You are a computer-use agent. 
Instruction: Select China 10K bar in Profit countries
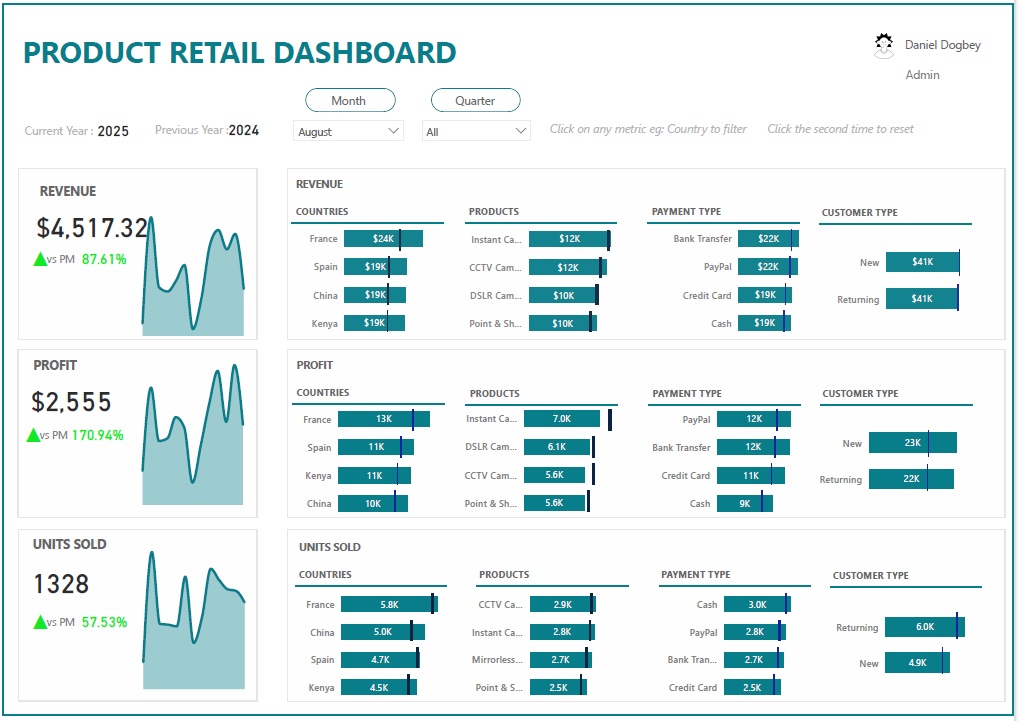pyautogui.click(x=373, y=504)
